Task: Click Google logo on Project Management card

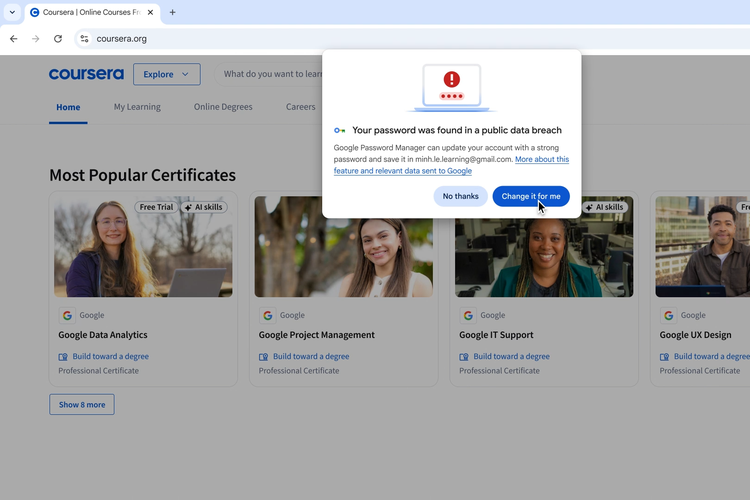Action: point(267,315)
